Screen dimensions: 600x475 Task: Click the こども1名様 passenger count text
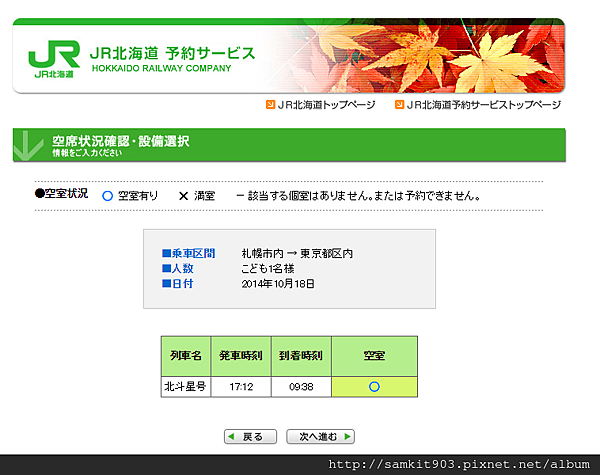[267, 268]
